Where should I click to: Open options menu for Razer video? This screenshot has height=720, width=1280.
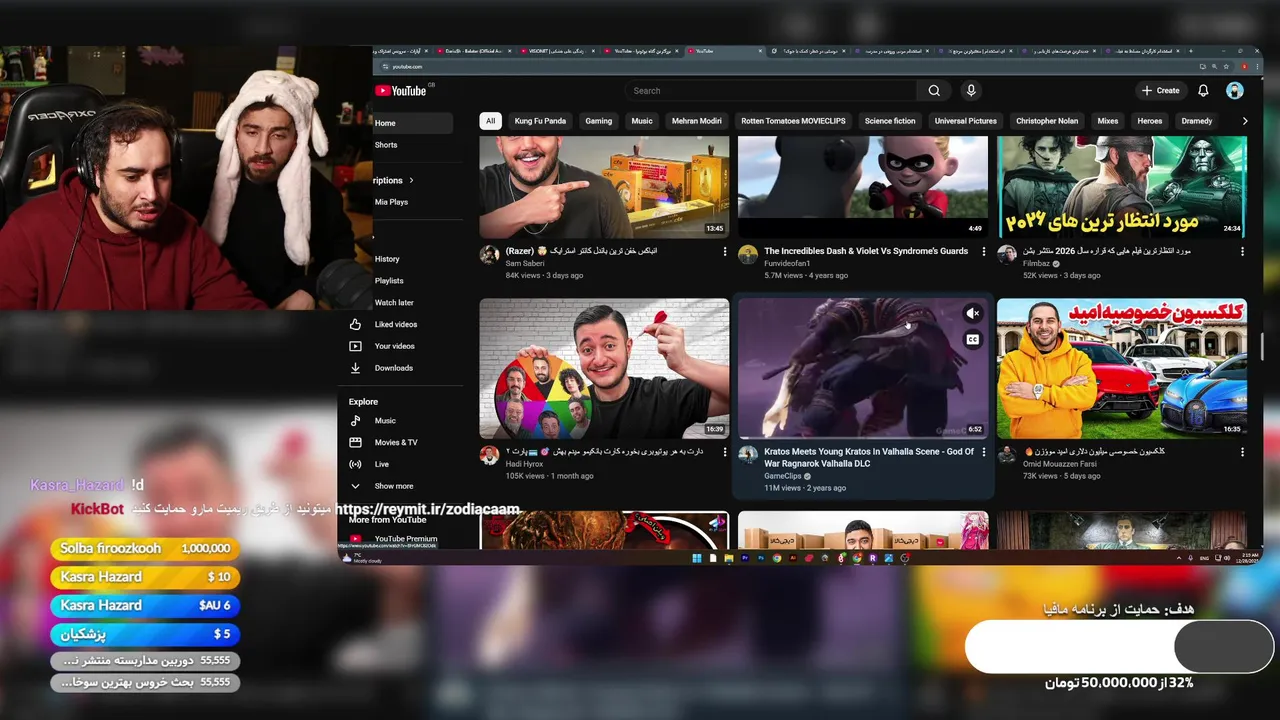coord(725,252)
